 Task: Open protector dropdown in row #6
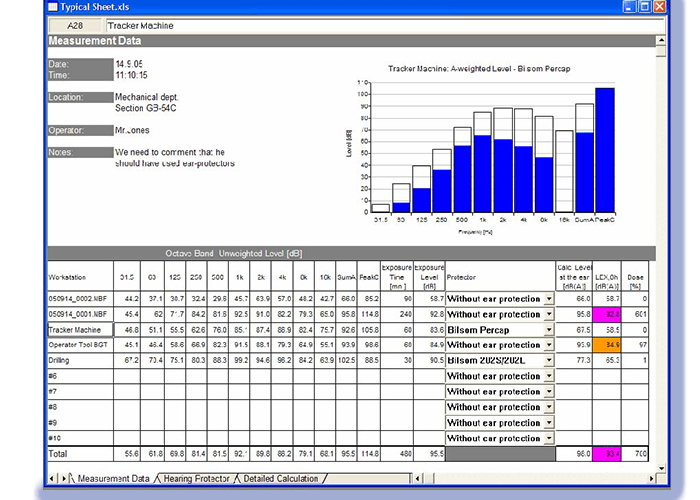point(549,376)
